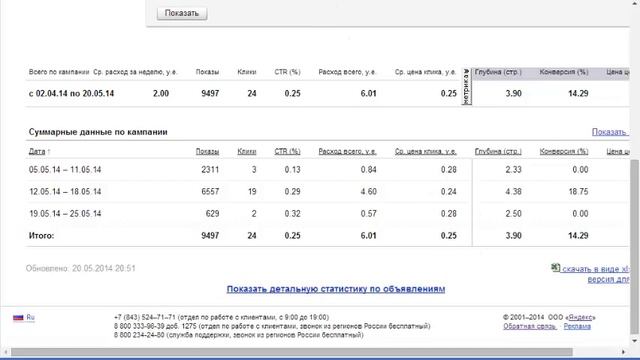640x360 pixels.
Task: Click the с 02.04.14 по 20.05.14 period text
Action: click(71, 93)
